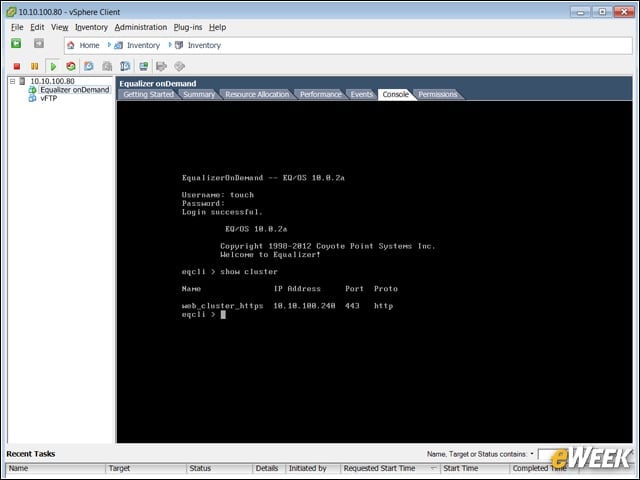Open the Edit menu
The image size is (640, 480).
[x=37, y=27]
